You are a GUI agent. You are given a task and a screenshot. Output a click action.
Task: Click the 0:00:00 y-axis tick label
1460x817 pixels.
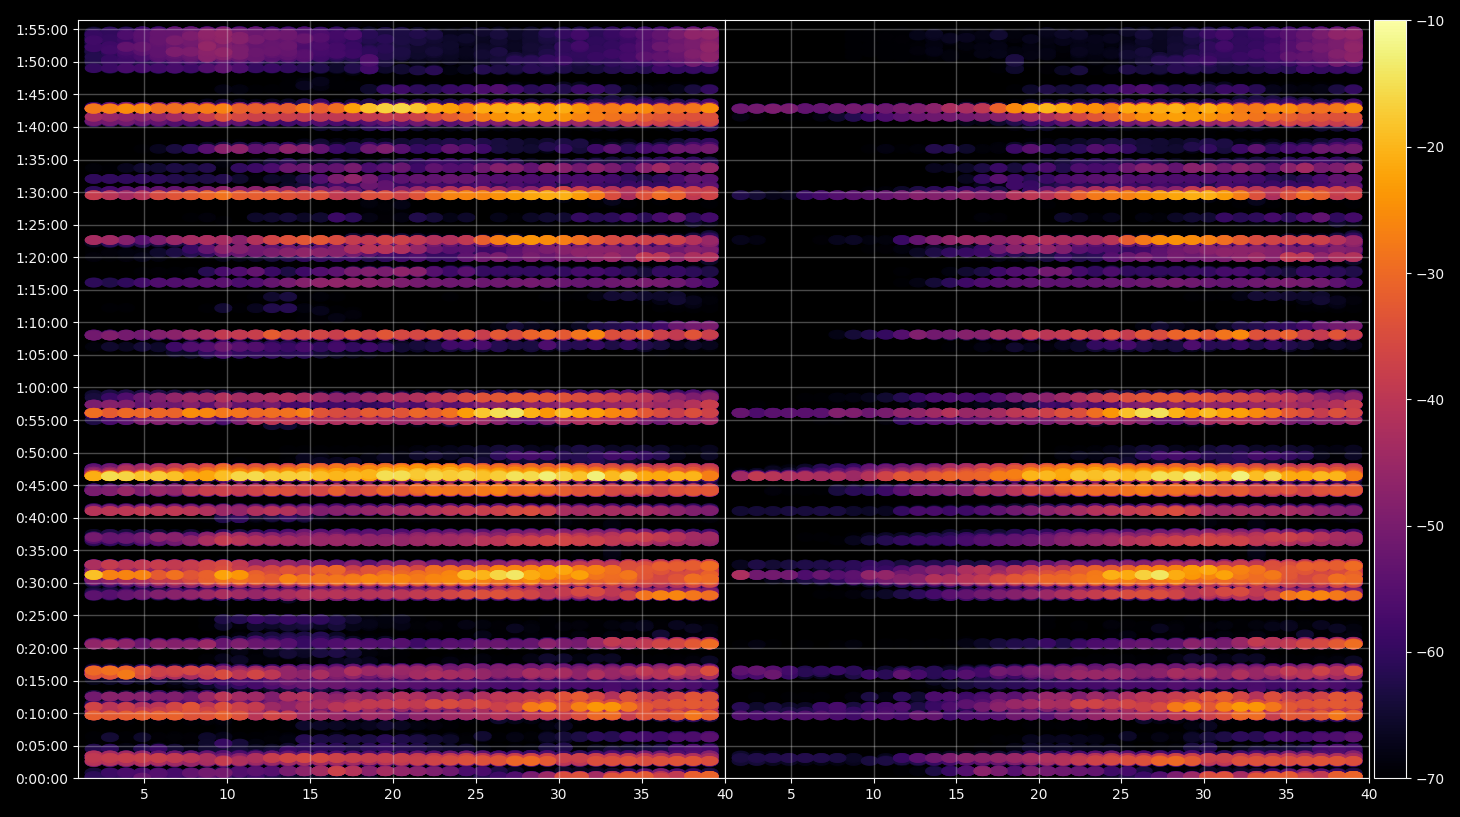[42, 779]
